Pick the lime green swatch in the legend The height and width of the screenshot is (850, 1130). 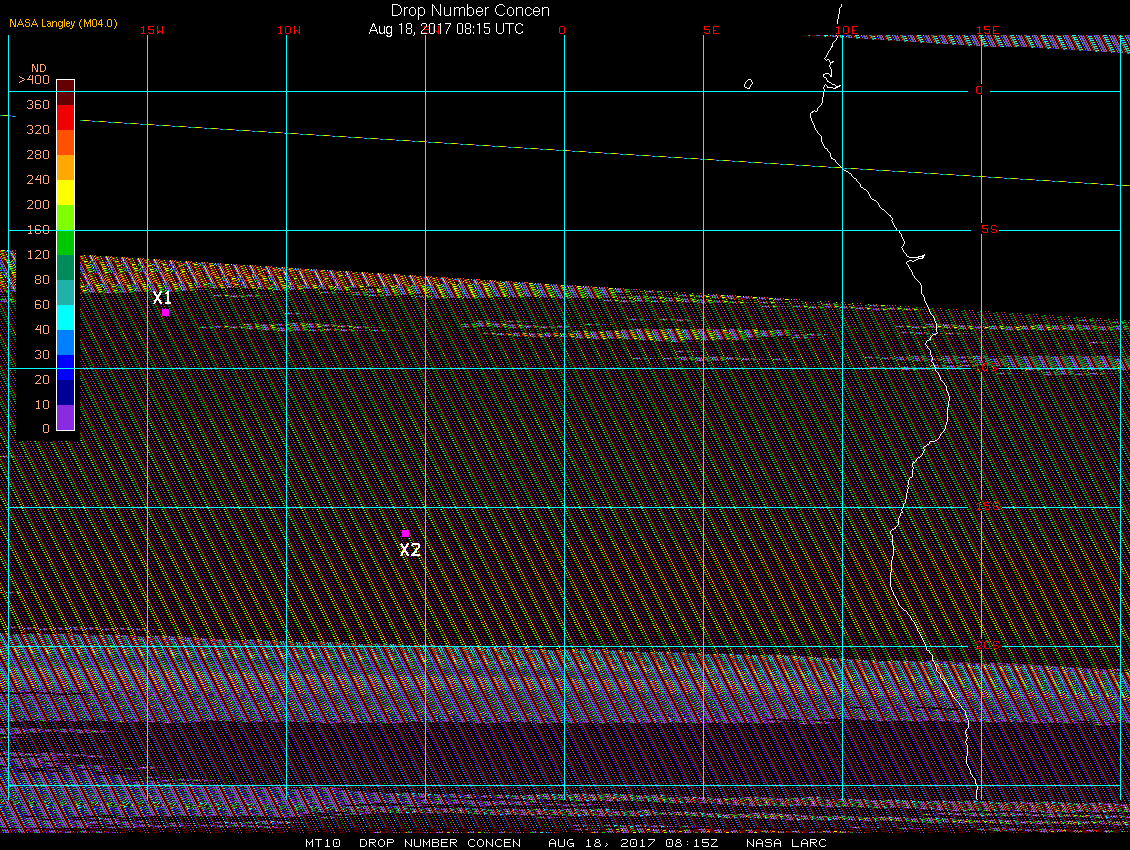(66, 217)
